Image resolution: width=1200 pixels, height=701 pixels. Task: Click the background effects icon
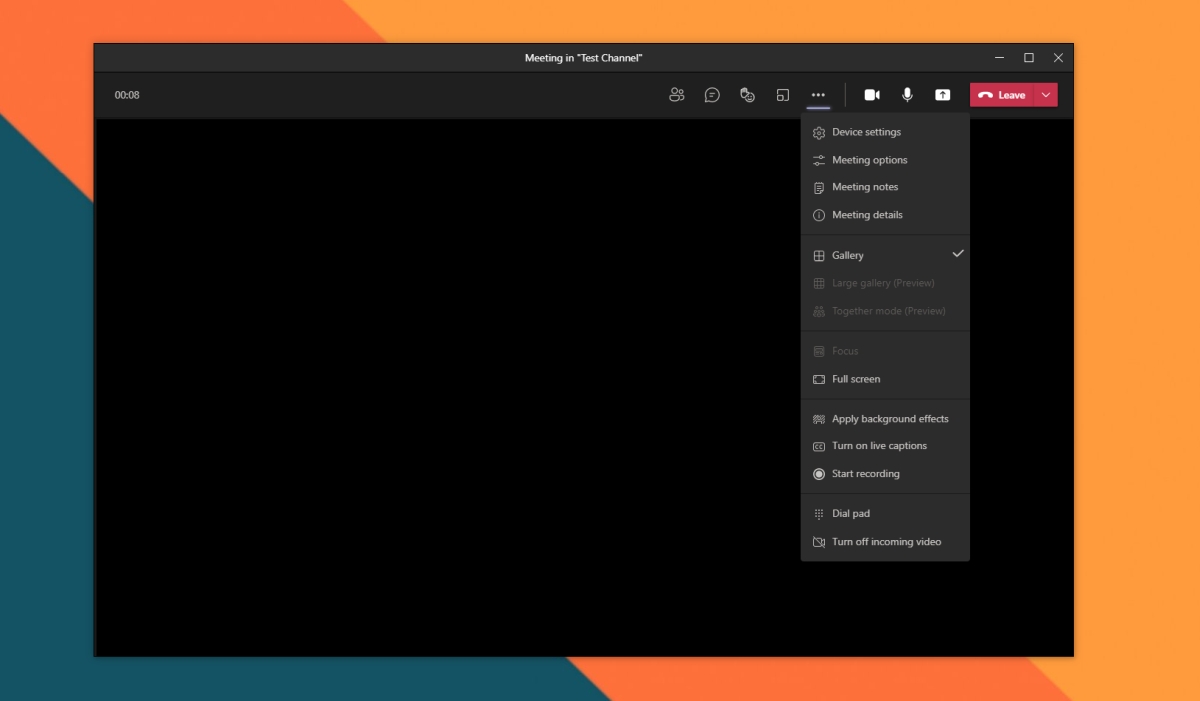click(x=819, y=419)
